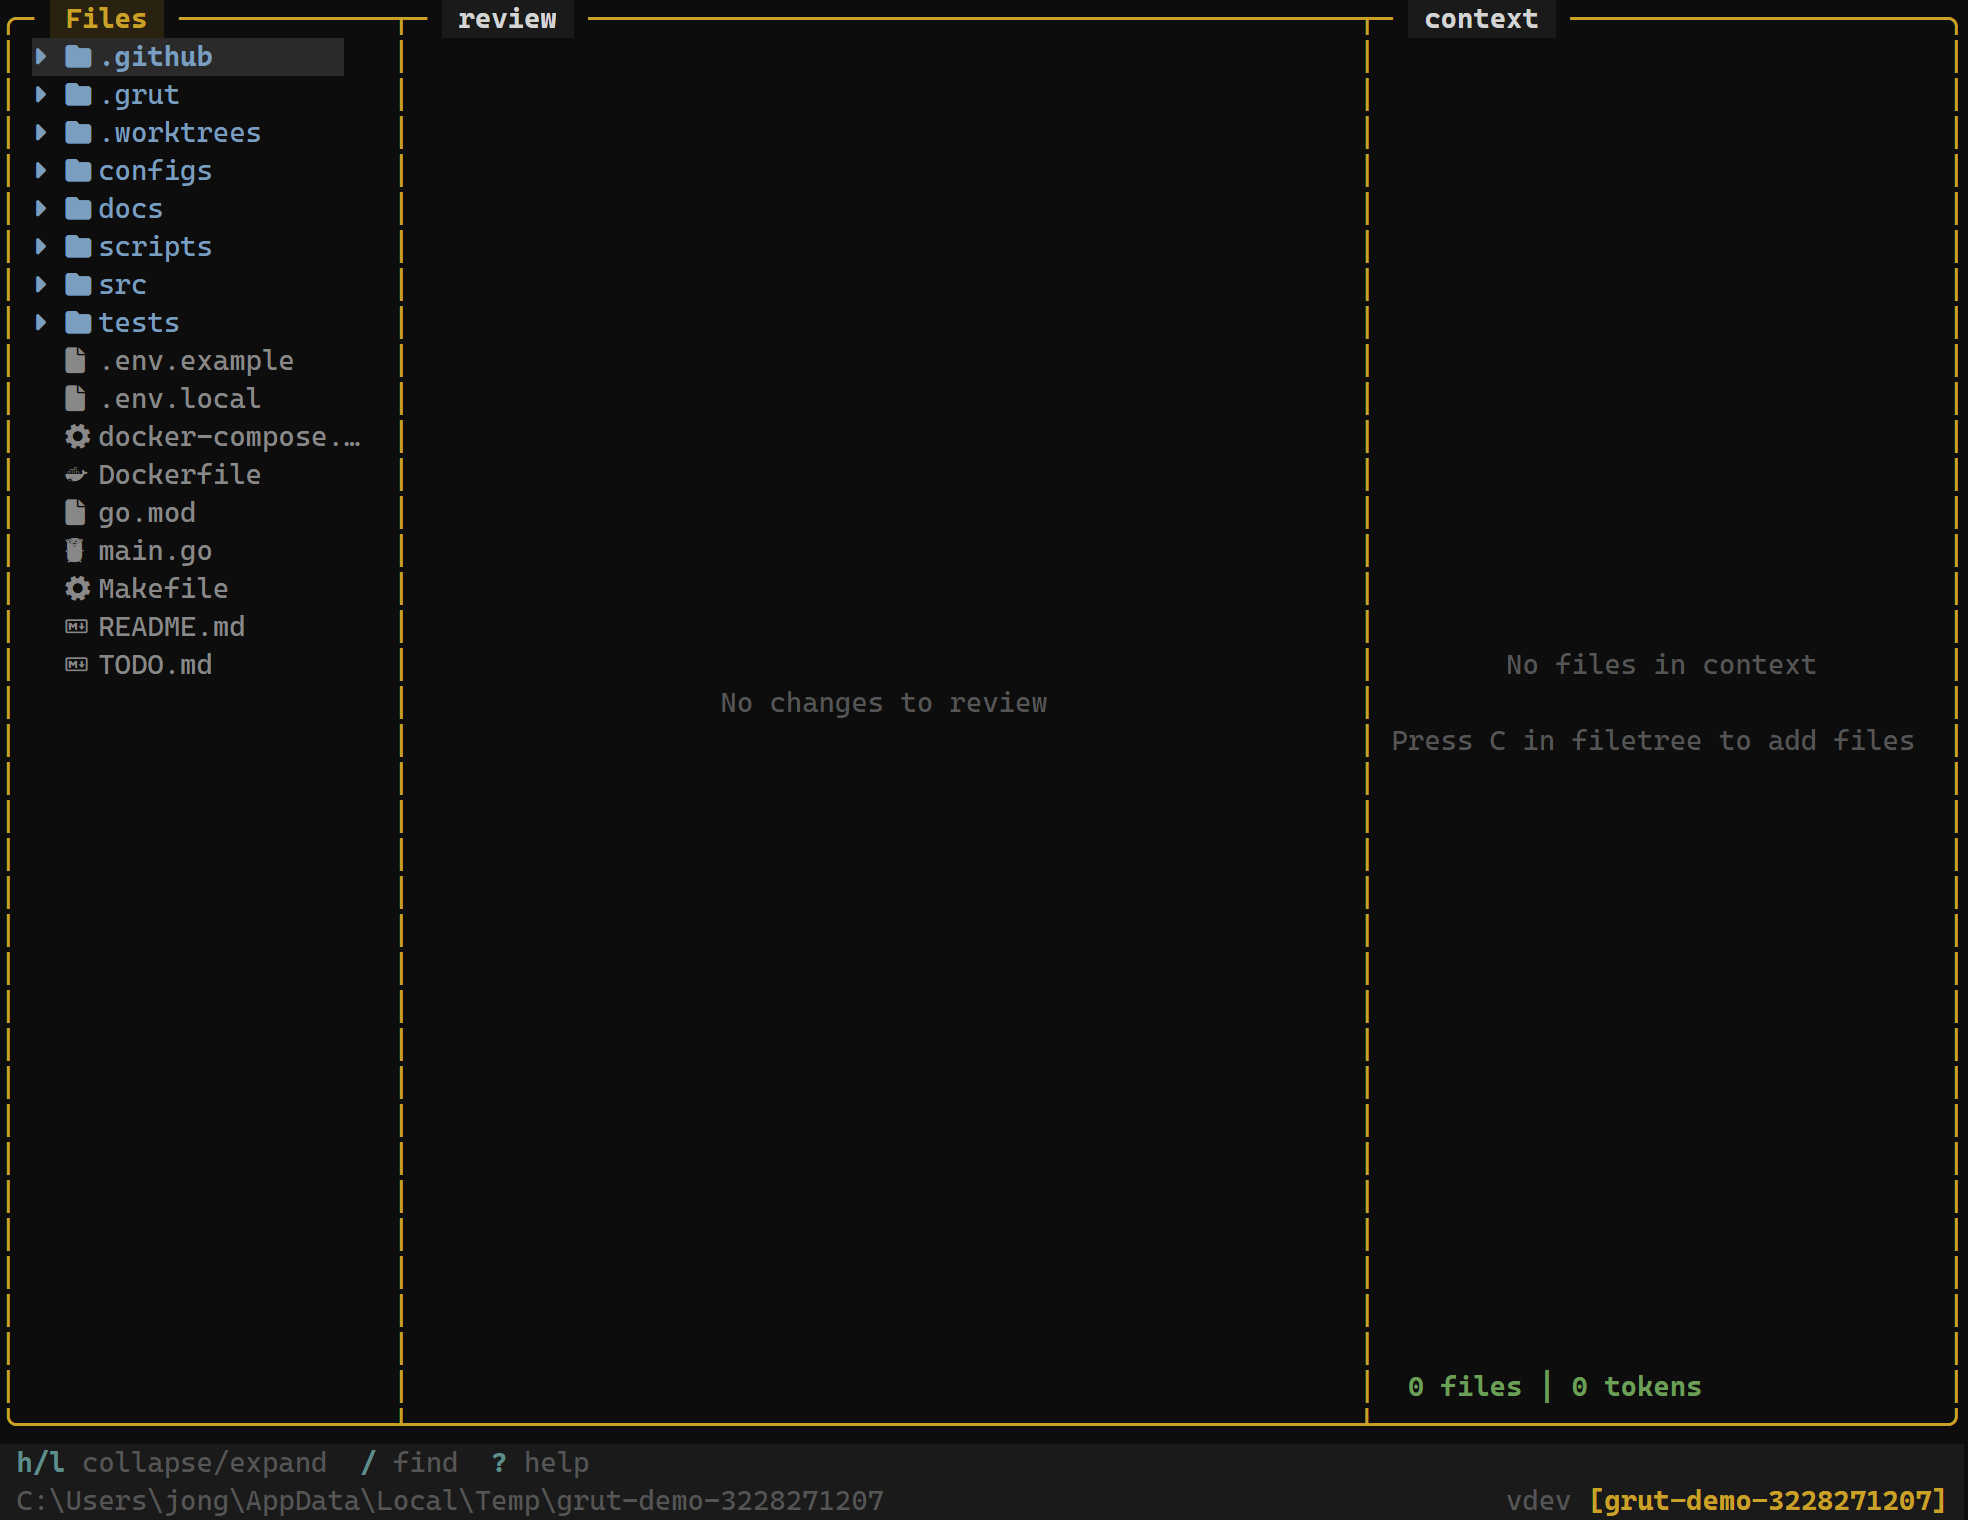1968x1520 pixels.
Task: Select the .github folder name
Action: click(155, 57)
